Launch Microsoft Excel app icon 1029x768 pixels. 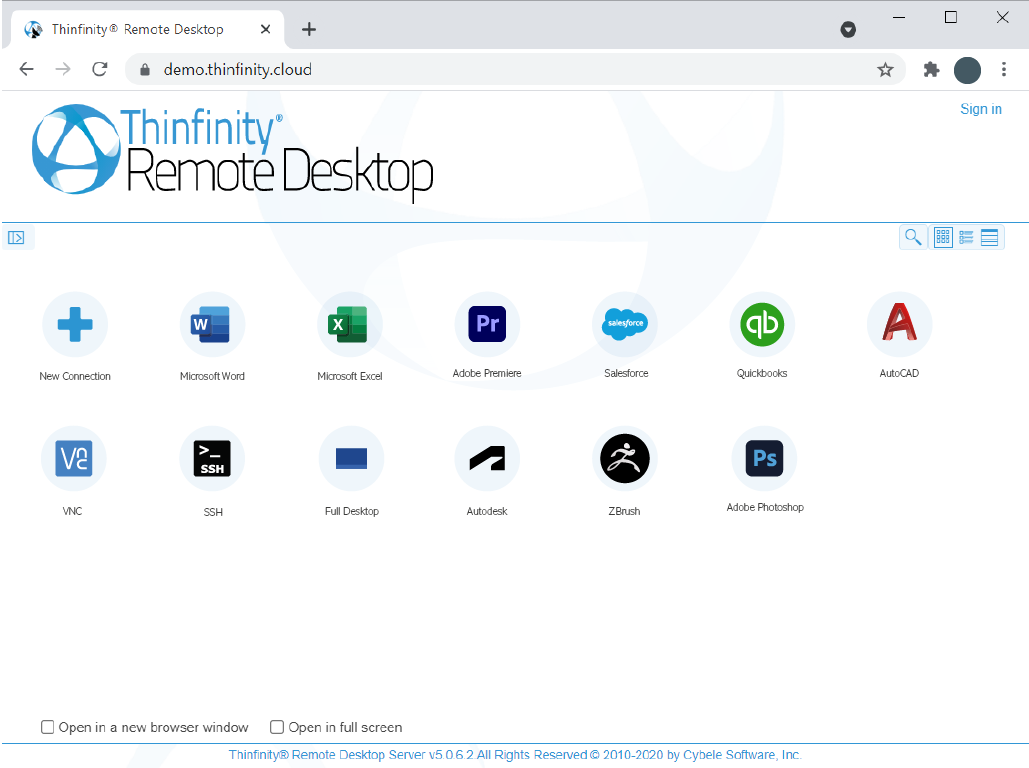350,324
